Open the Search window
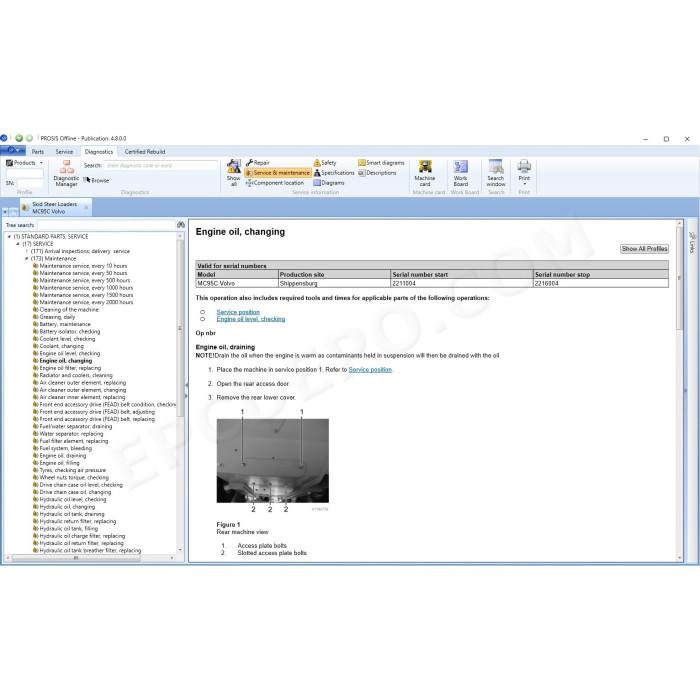 (x=496, y=173)
